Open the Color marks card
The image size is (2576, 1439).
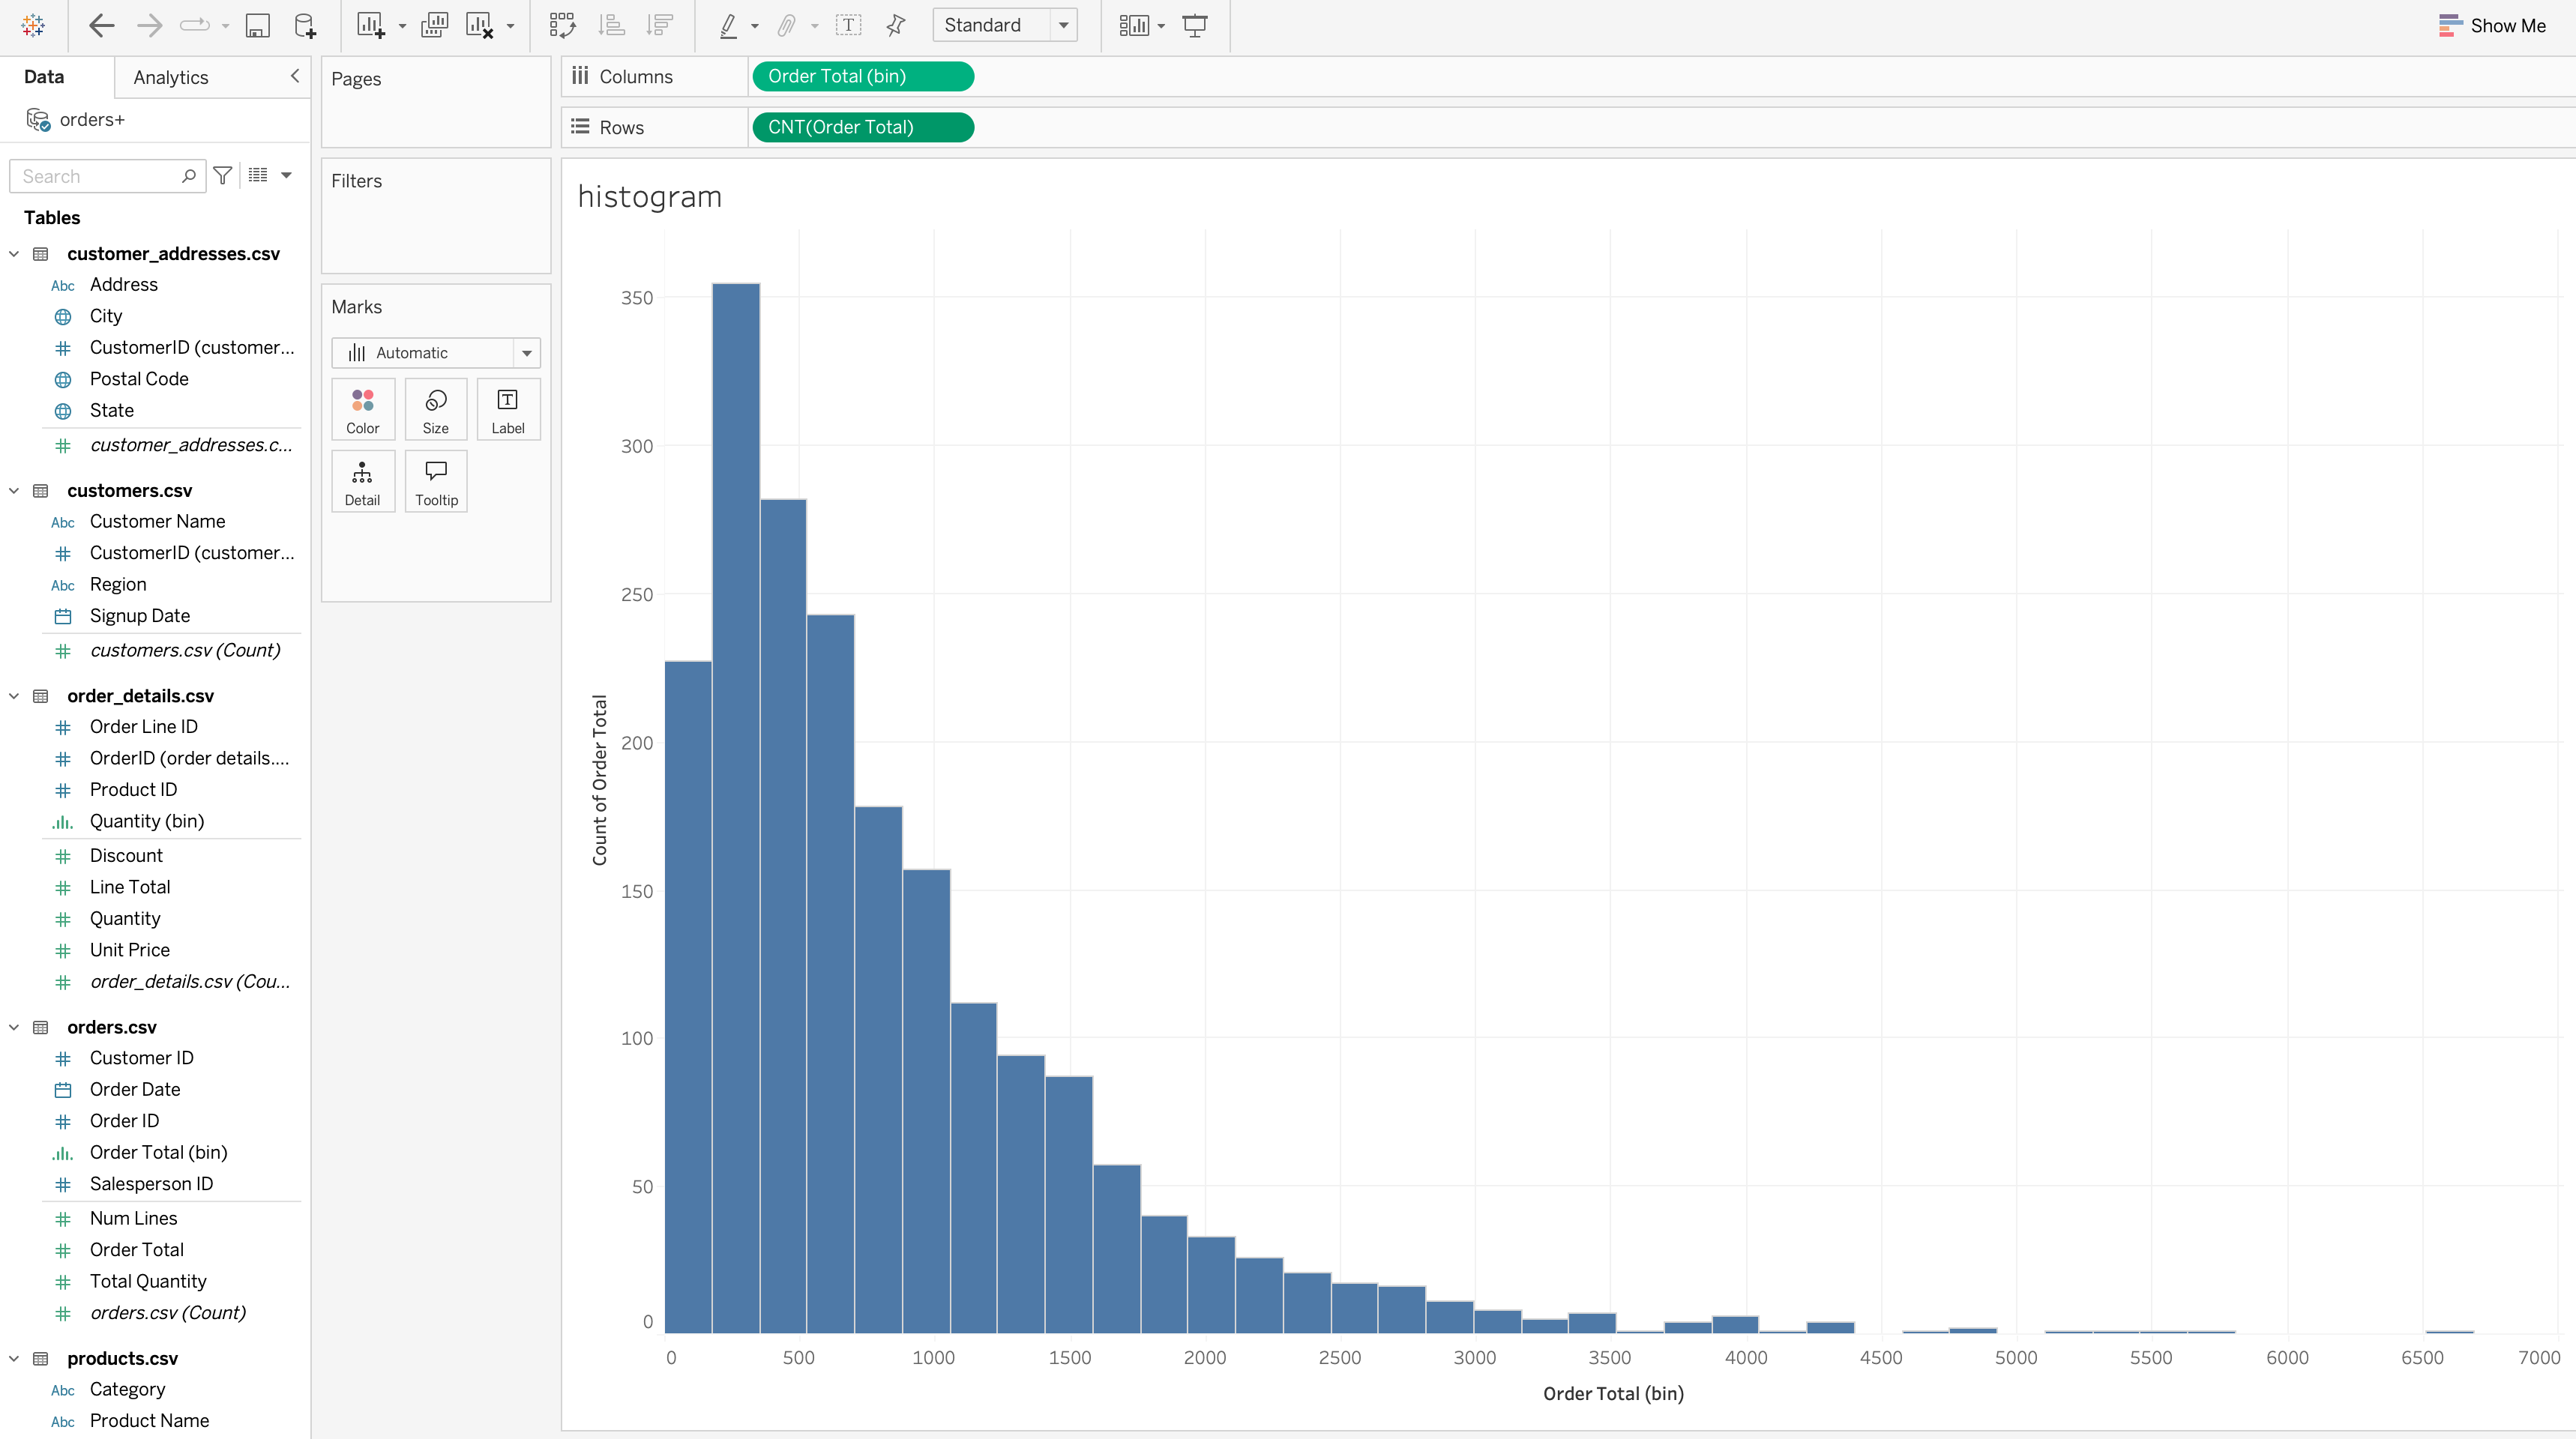pos(363,409)
